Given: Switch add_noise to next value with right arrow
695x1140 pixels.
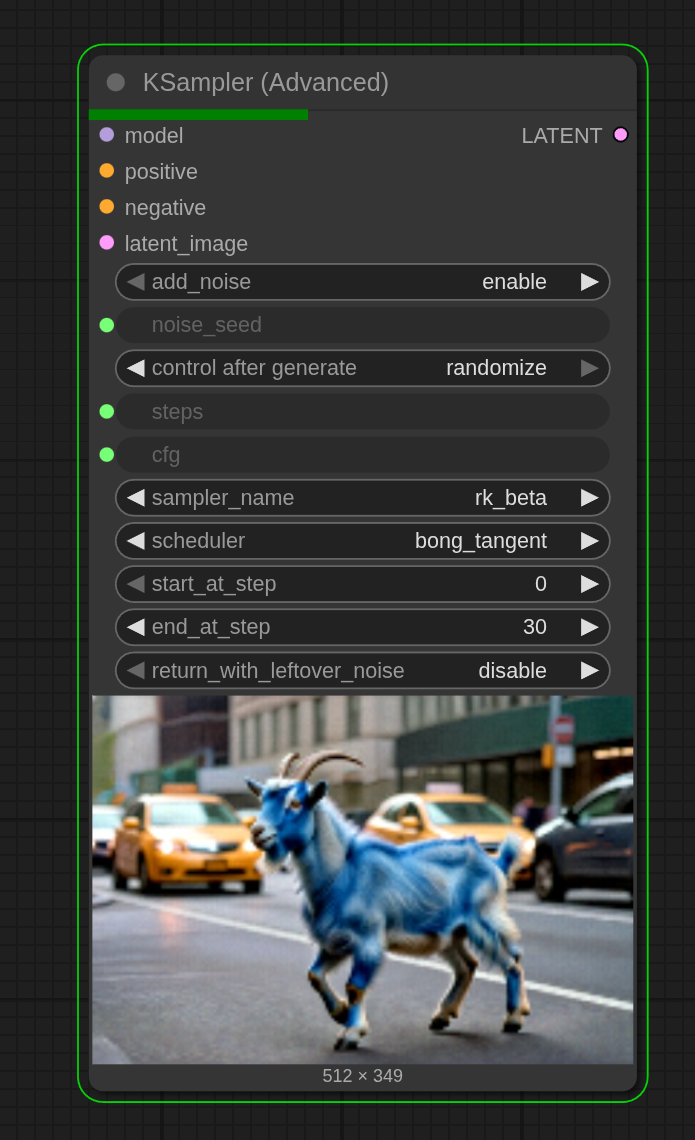Looking at the screenshot, I should [x=590, y=282].
